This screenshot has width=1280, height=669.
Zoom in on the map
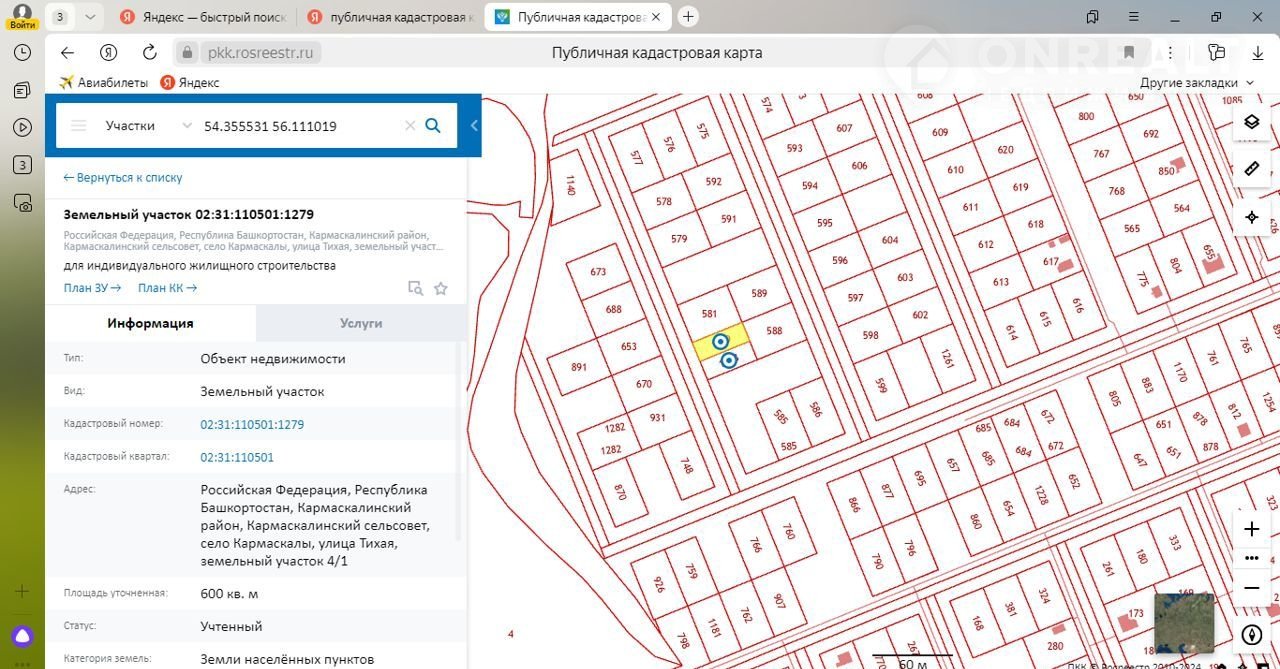pos(1251,529)
